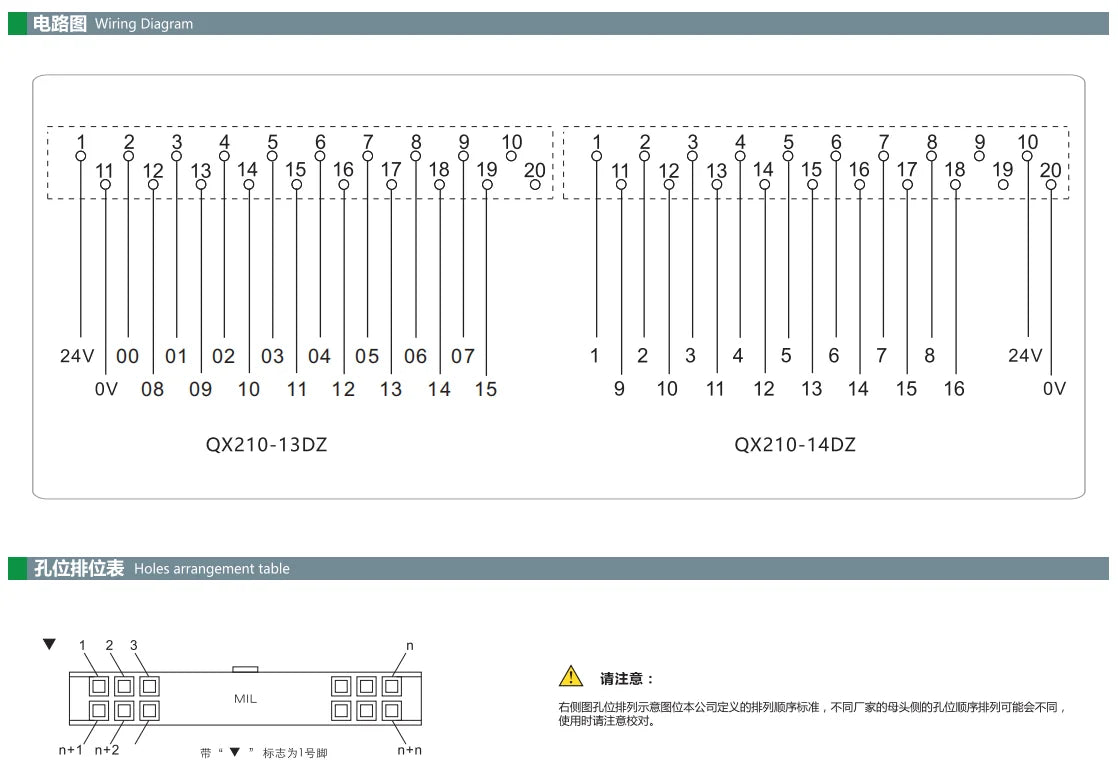Select the top-left hole square of MIL connector
This screenshot has height=774, width=1118.
point(99,686)
